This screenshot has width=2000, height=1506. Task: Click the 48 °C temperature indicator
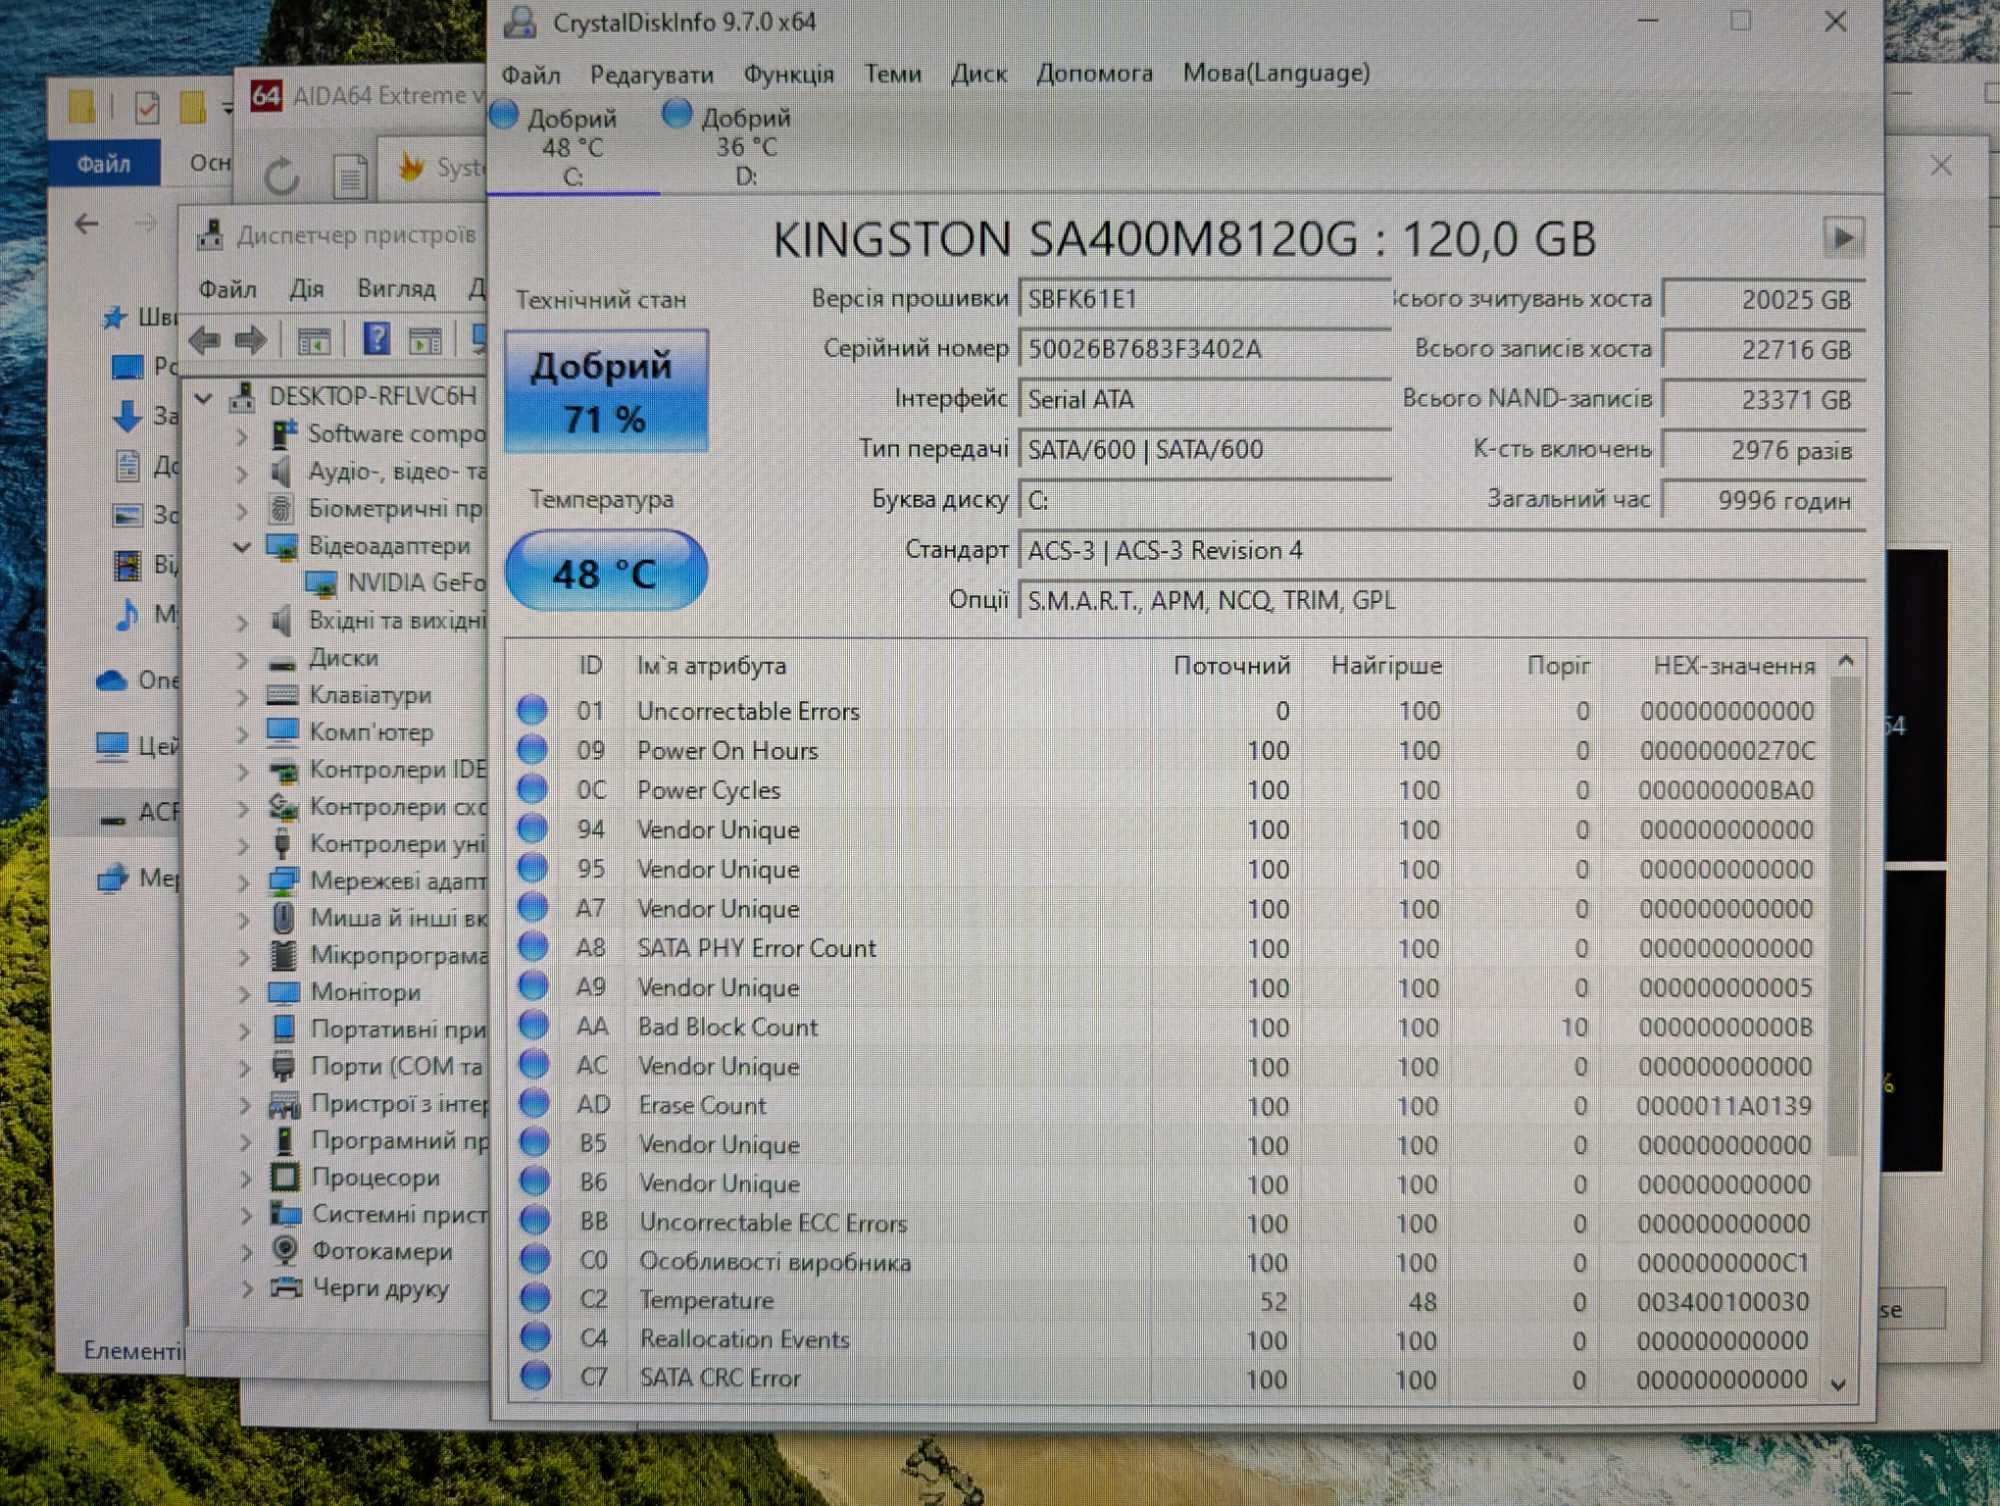click(606, 571)
